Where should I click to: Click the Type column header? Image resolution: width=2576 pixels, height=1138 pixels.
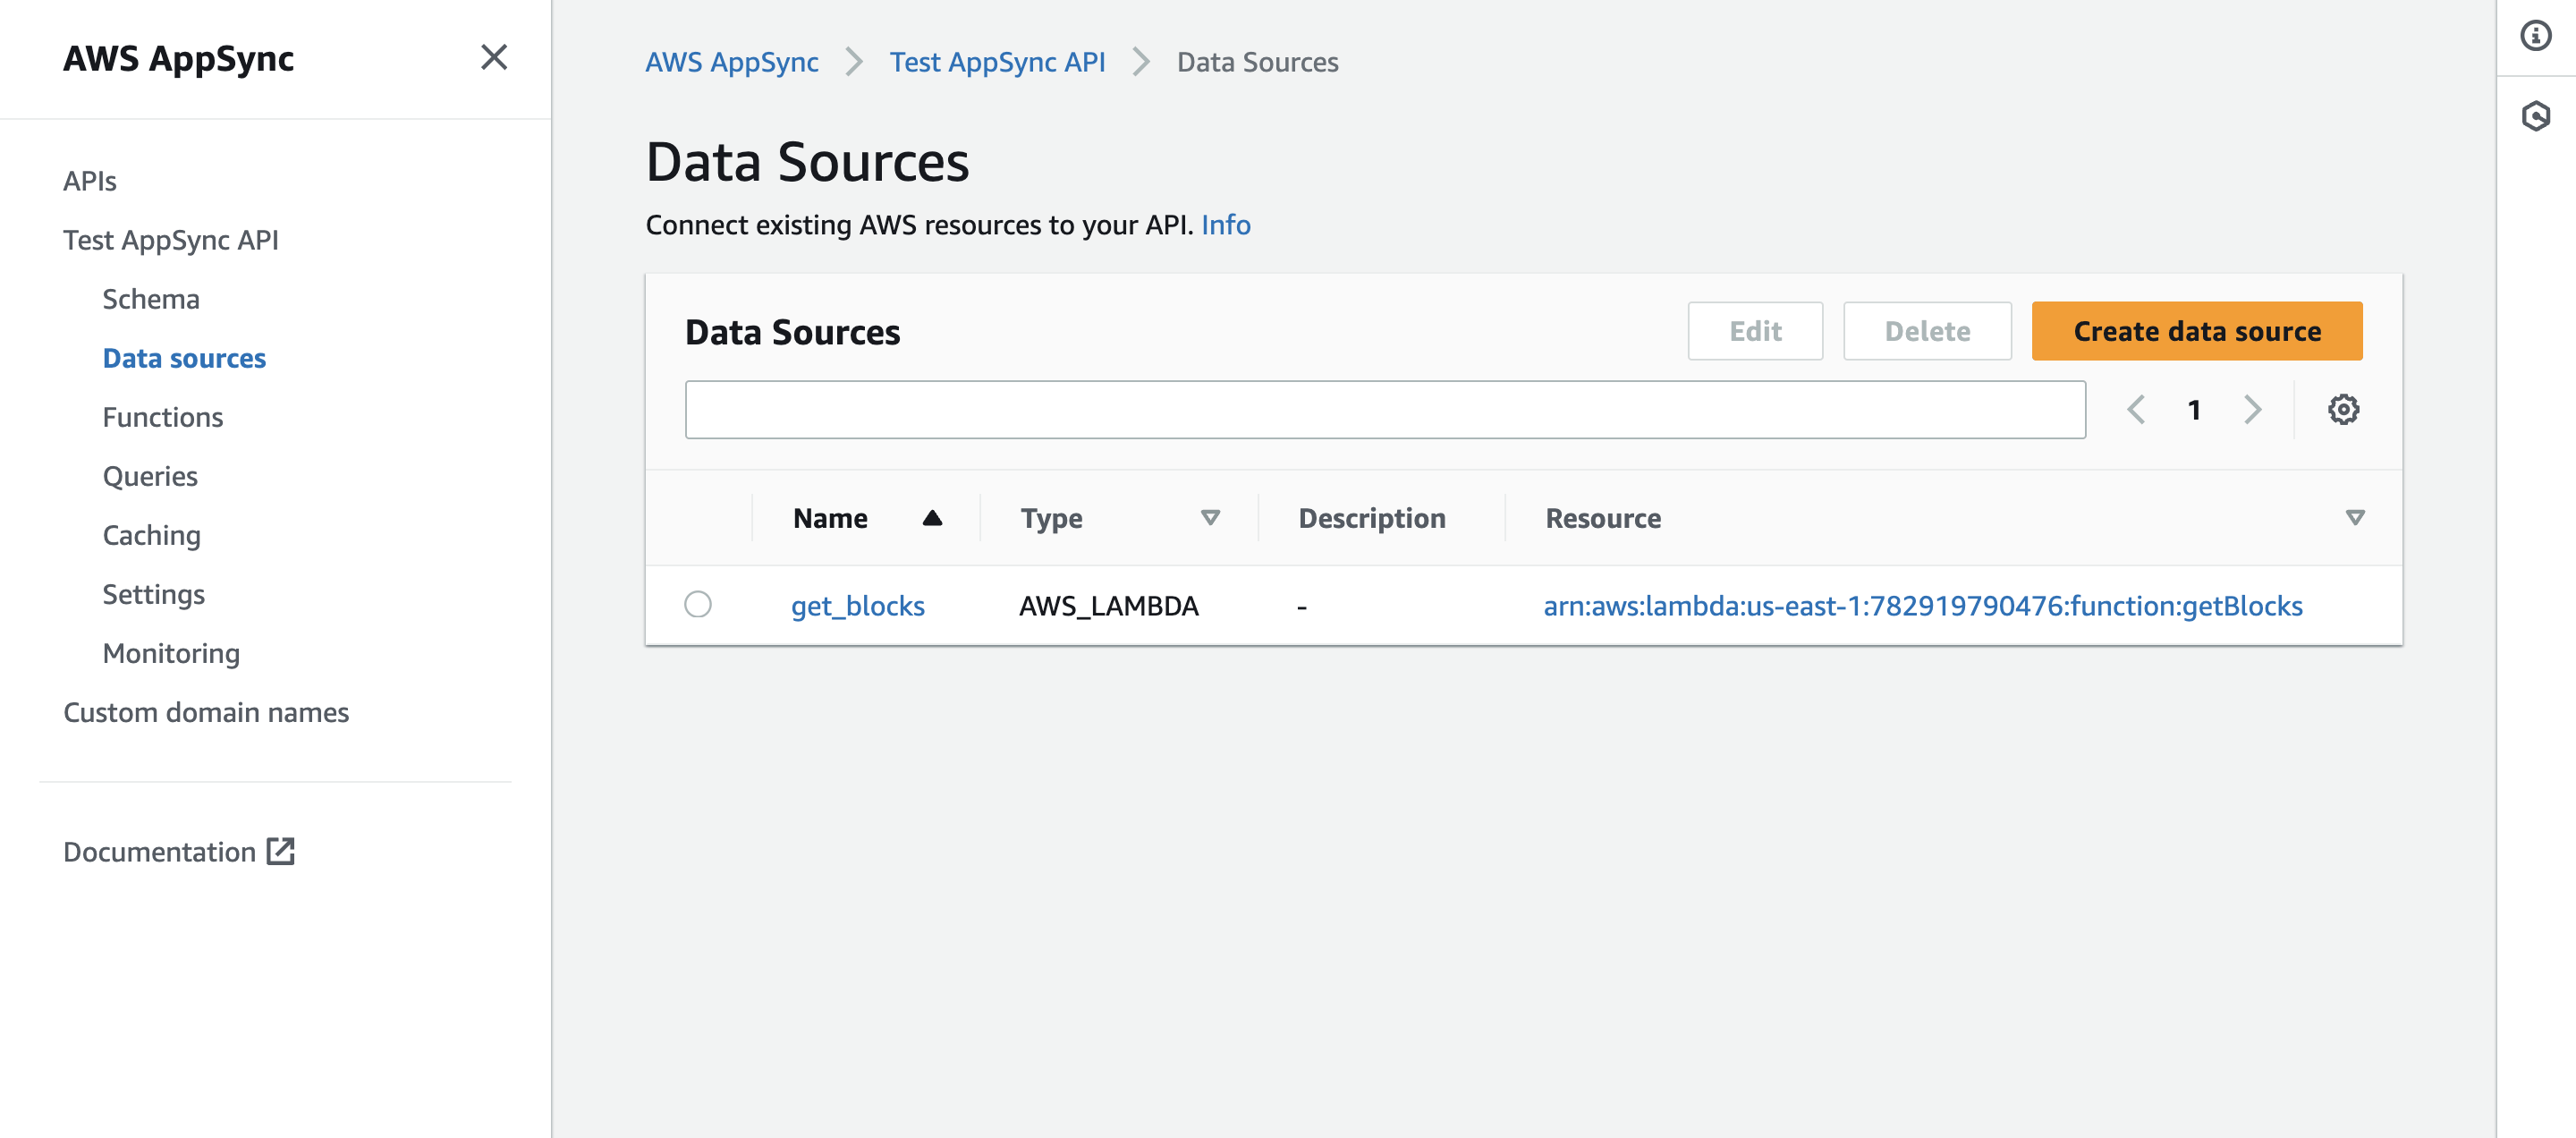pos(1051,518)
